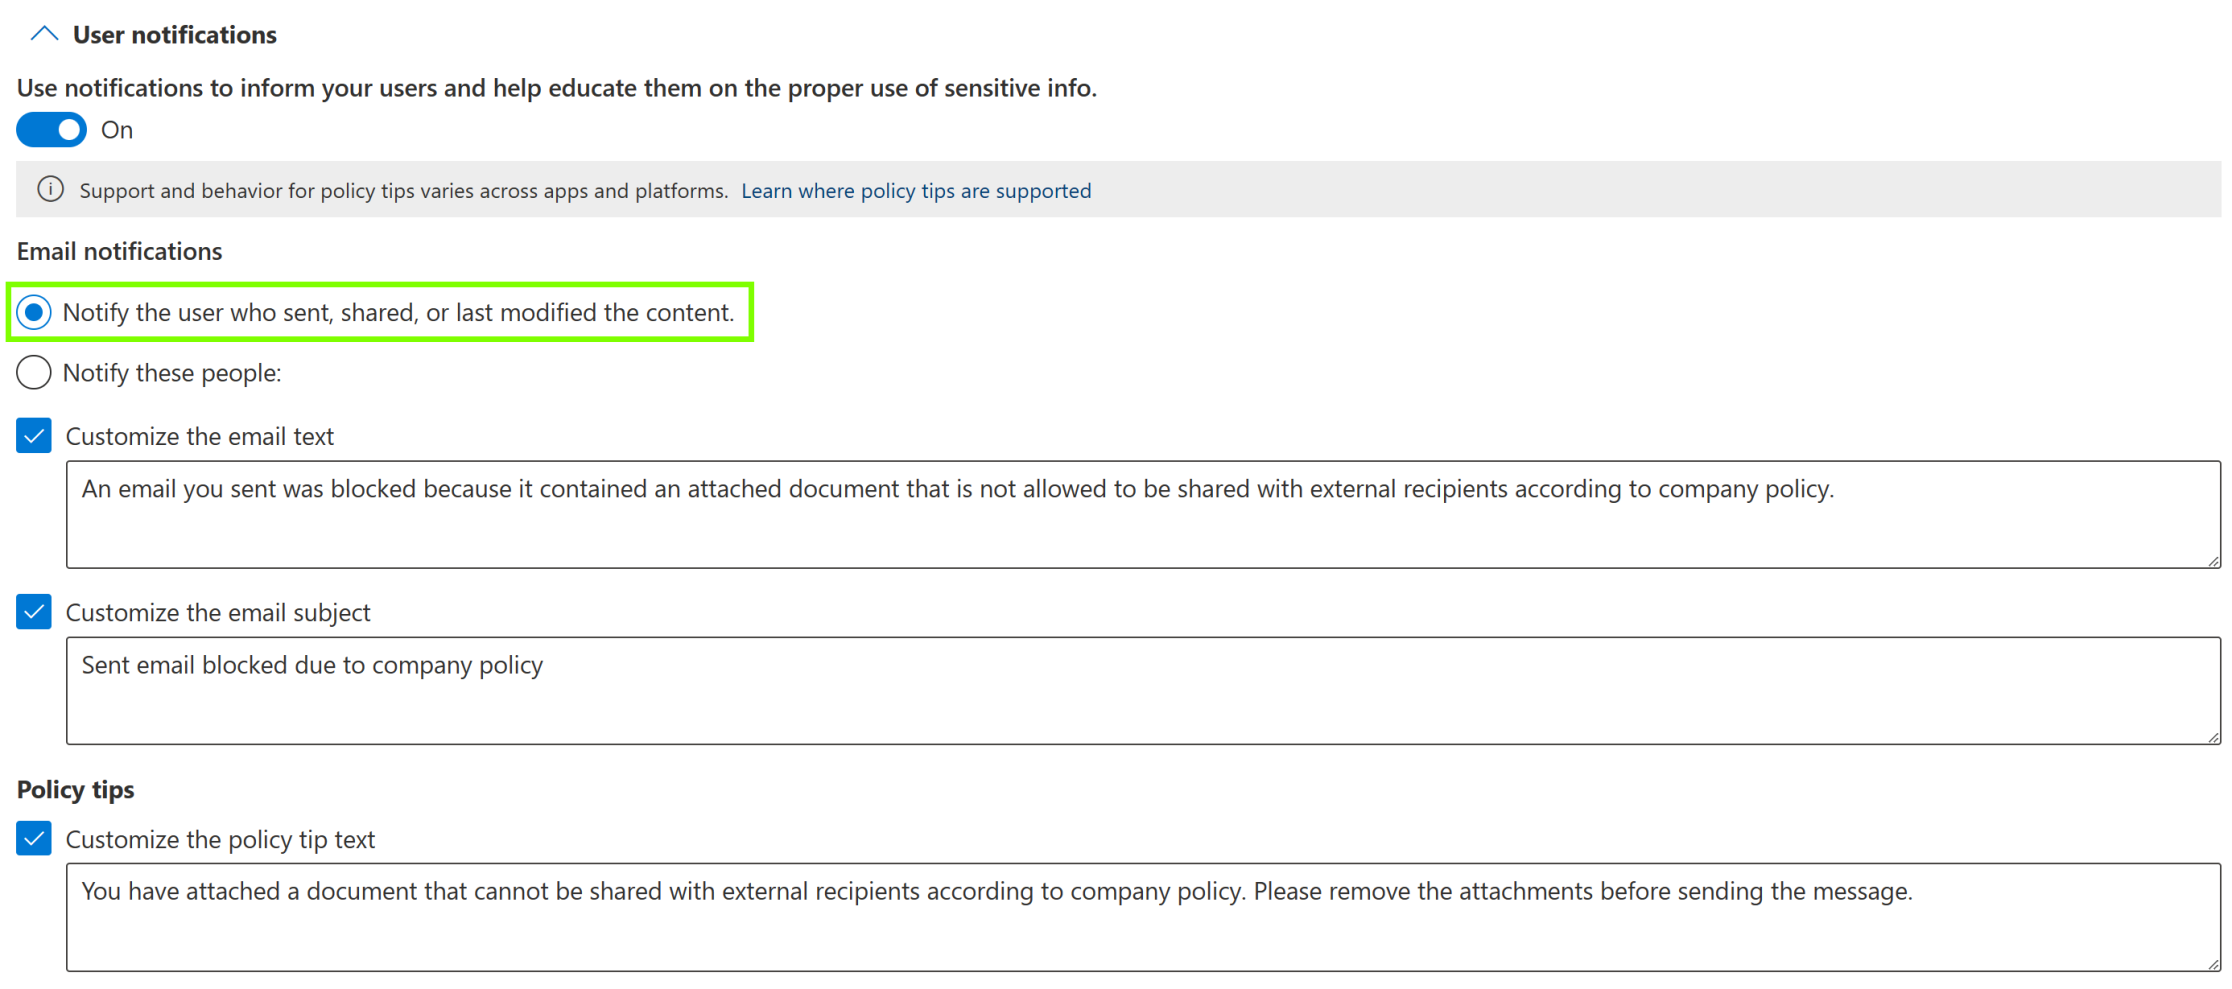Select the notify sender radio button
The image size is (2232, 989).
pyautogui.click(x=33, y=312)
